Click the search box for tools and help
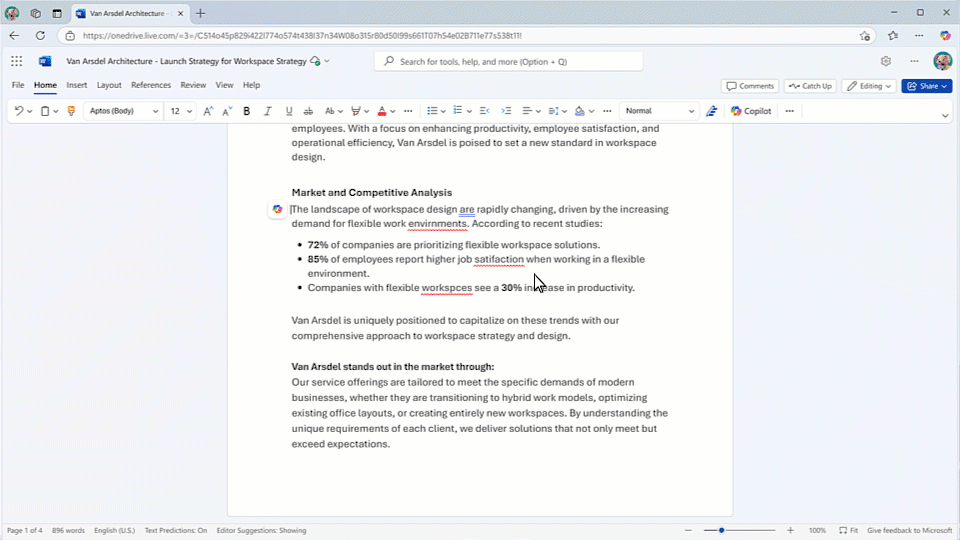 click(x=509, y=61)
